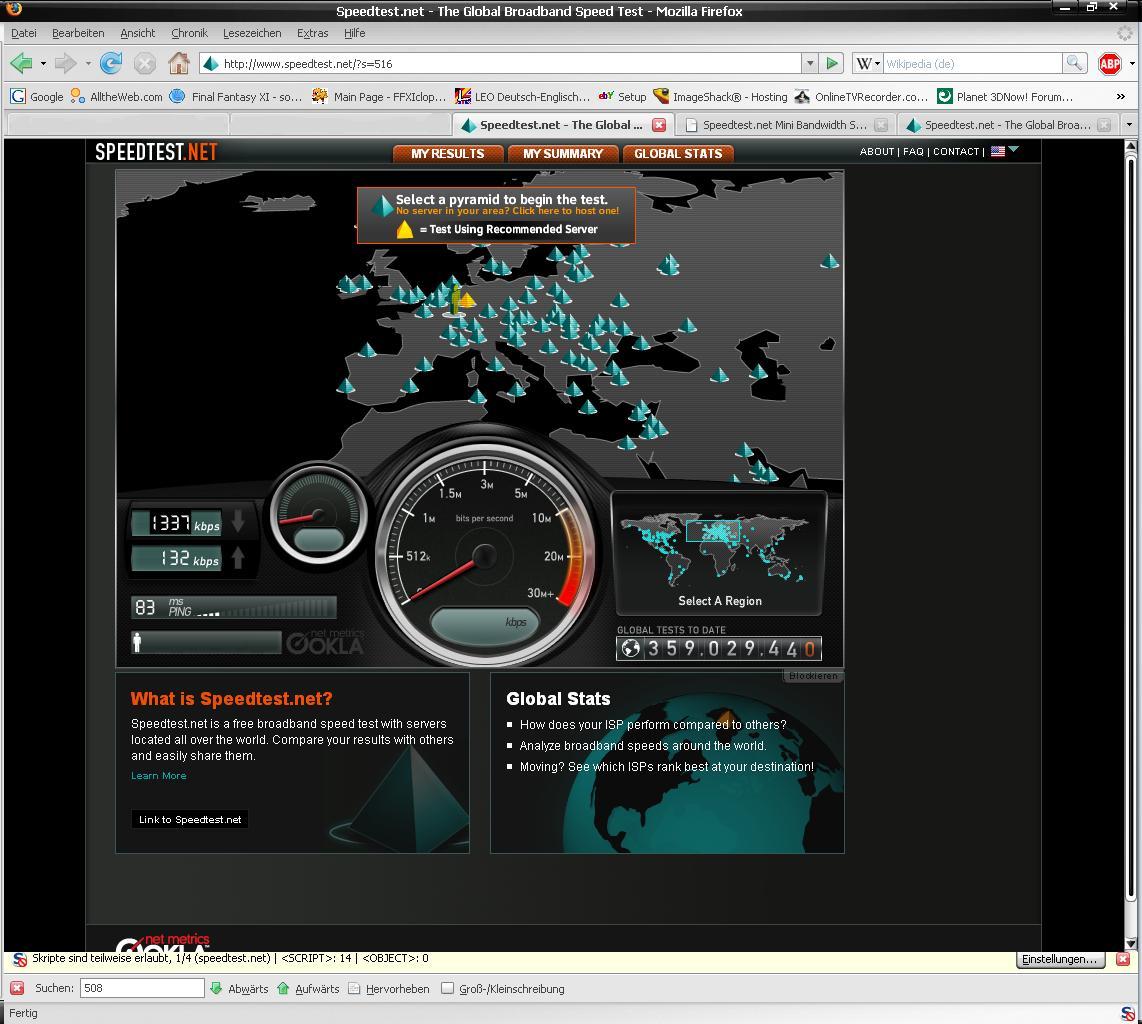The image size is (1142, 1024).
Task: Open the Chronik menu
Action: [189, 33]
